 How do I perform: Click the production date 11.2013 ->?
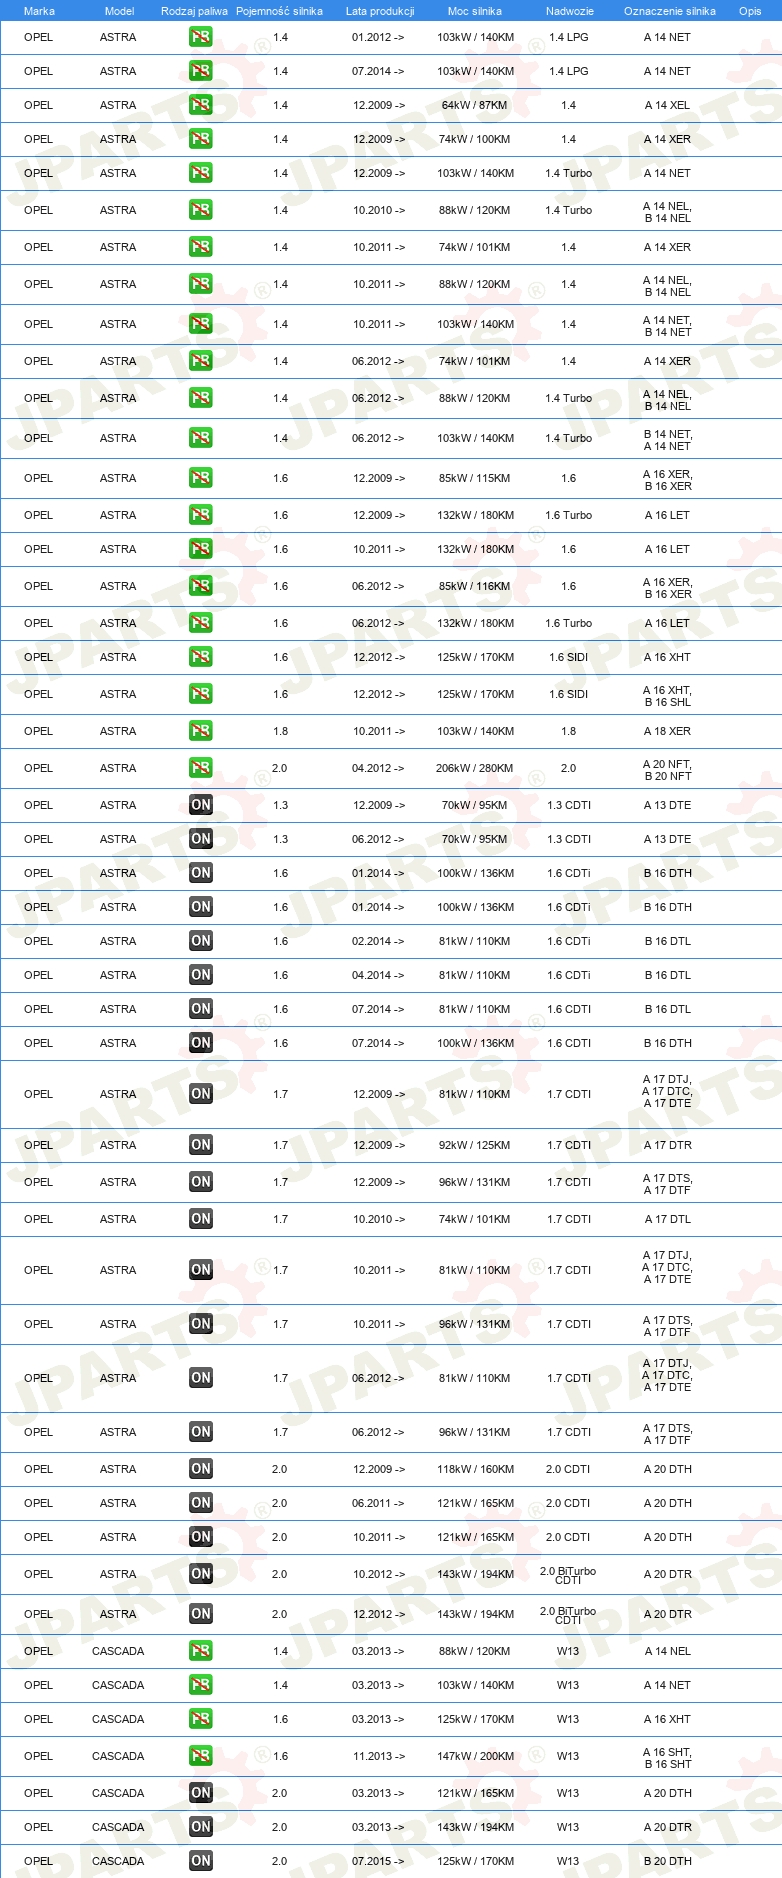[378, 1756]
